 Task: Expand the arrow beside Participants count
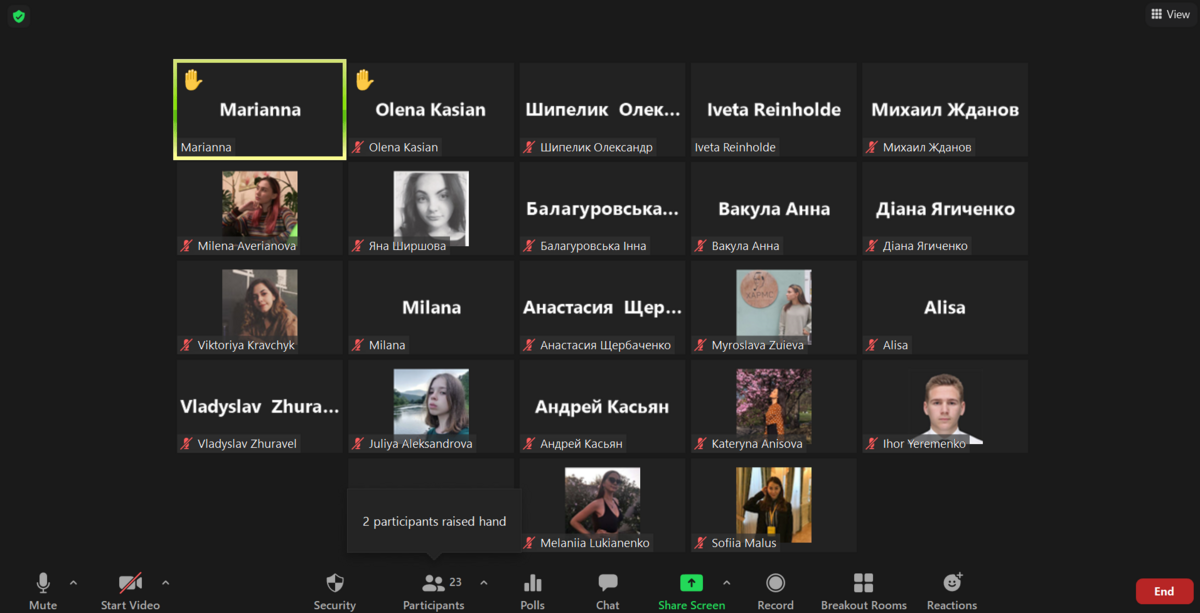tap(484, 583)
